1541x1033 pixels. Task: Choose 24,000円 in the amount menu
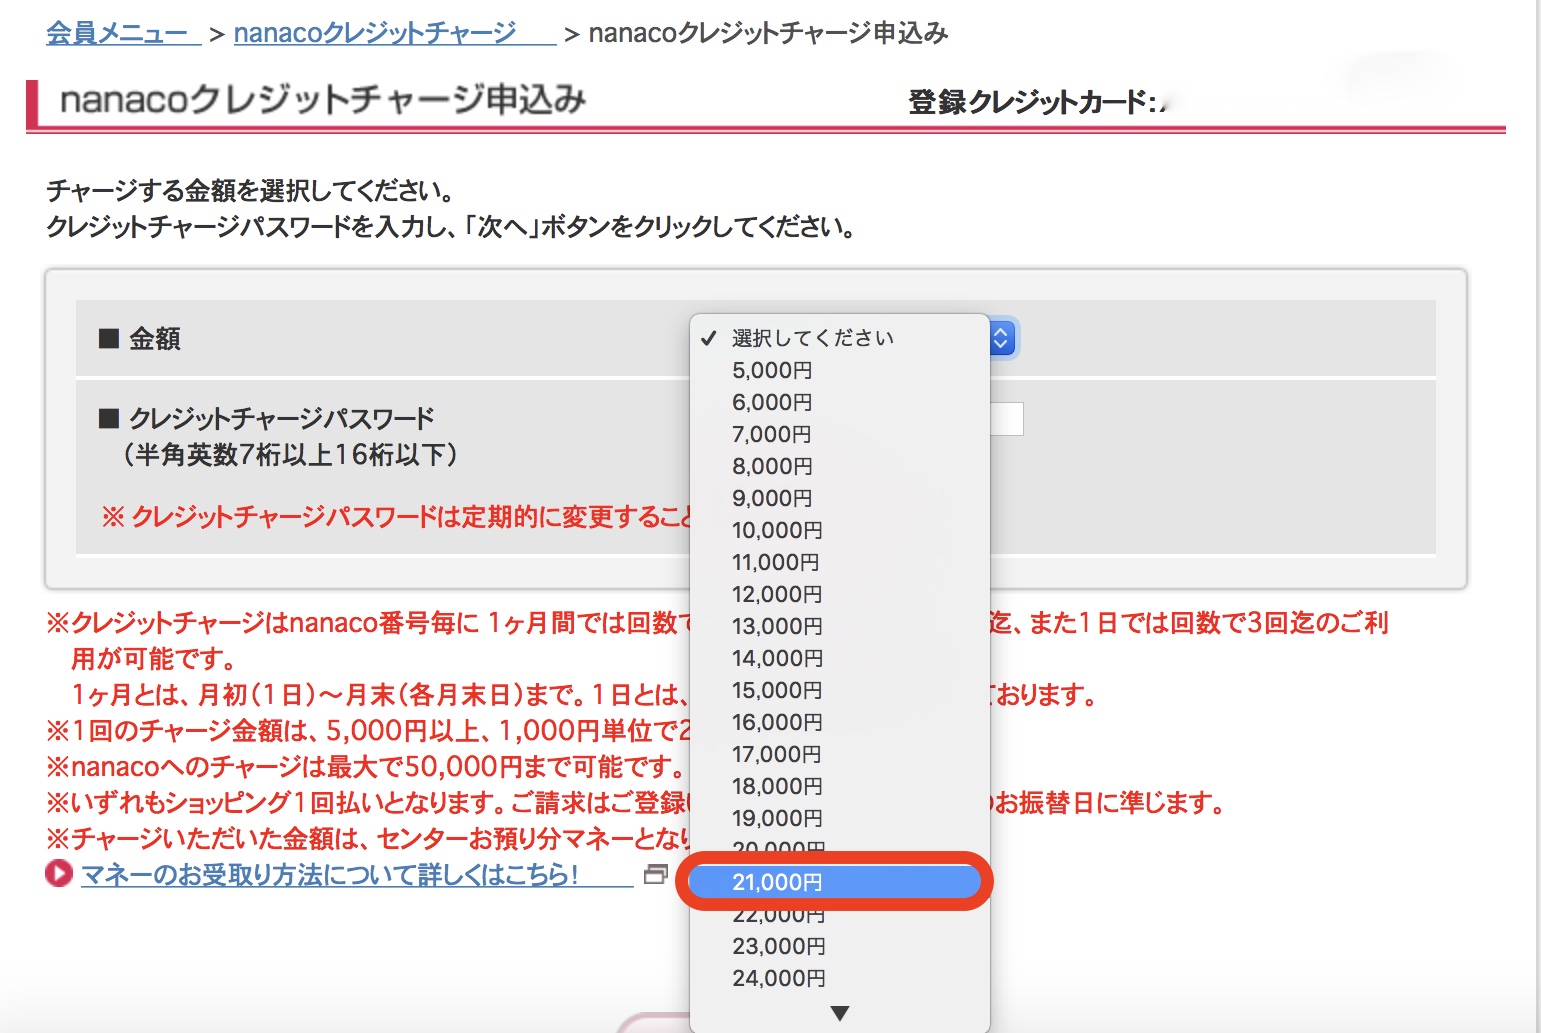pos(777,978)
